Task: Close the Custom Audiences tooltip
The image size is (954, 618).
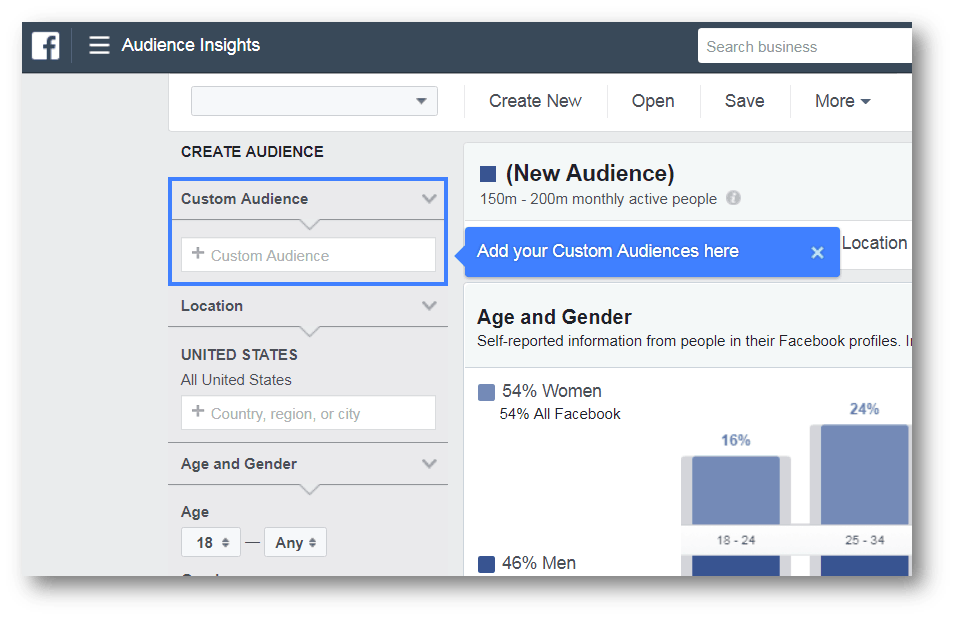Action: click(817, 252)
